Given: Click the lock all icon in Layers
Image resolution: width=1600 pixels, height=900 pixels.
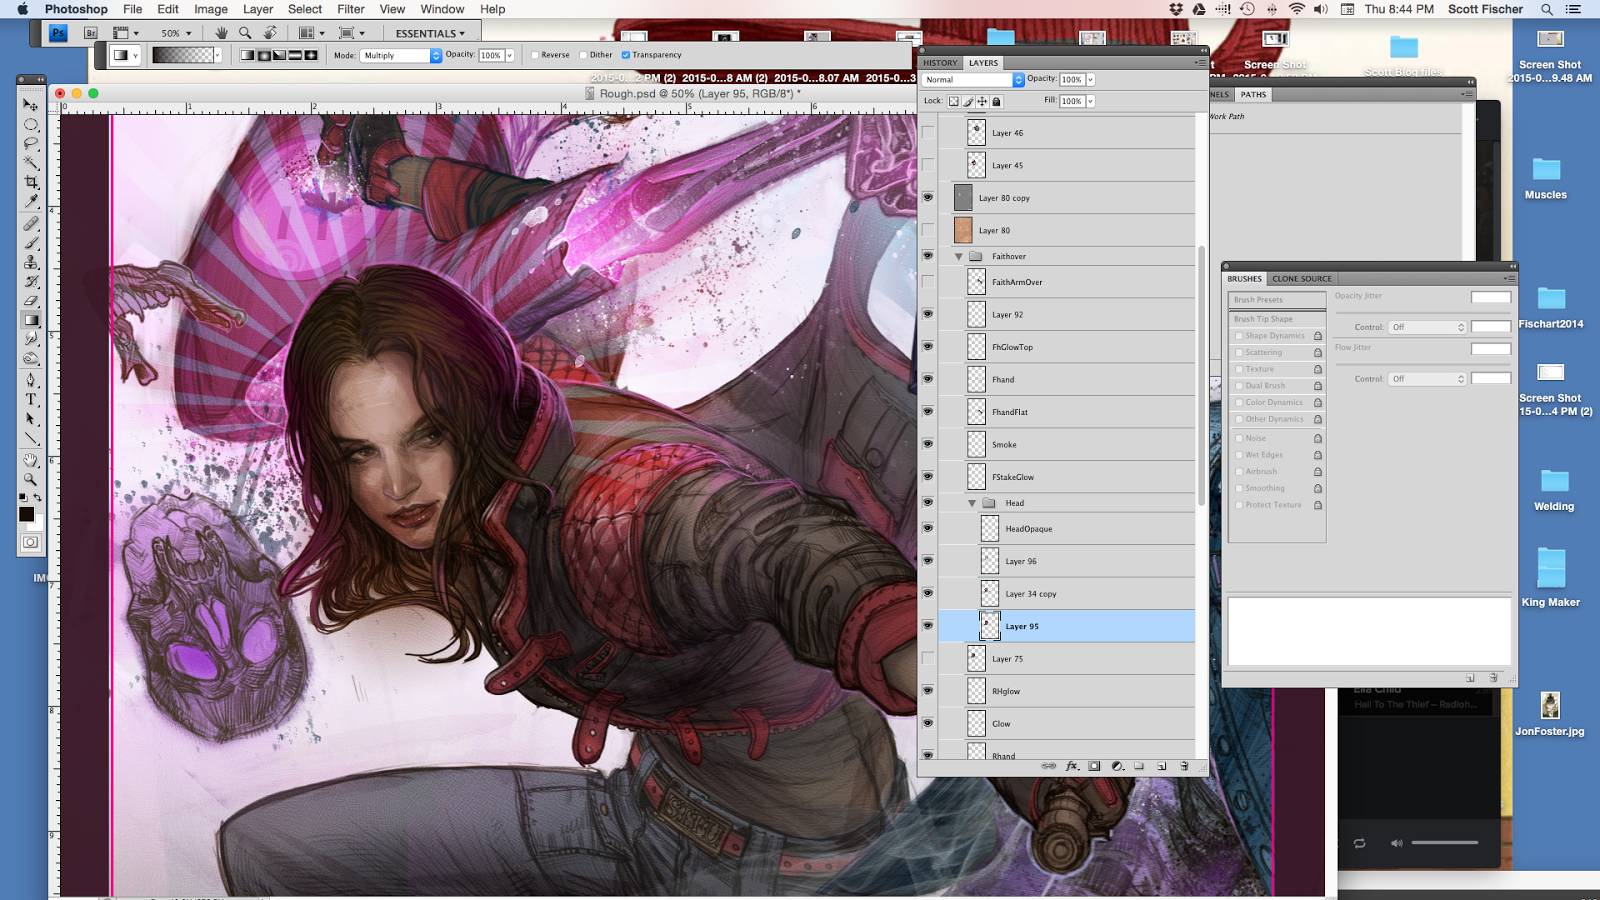Looking at the screenshot, I should coord(996,101).
